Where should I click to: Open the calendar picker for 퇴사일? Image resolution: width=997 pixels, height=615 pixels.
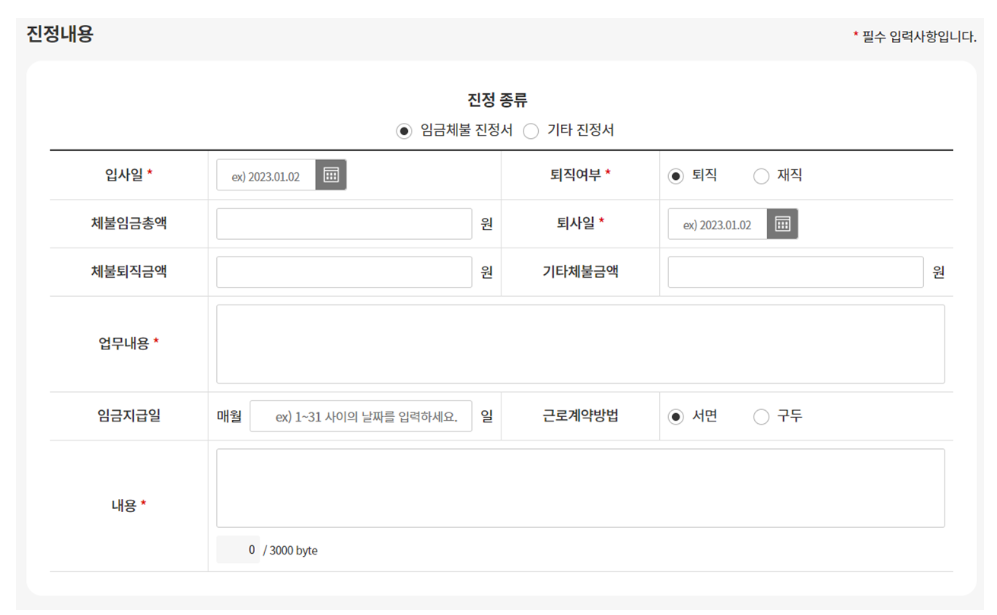tap(785, 223)
